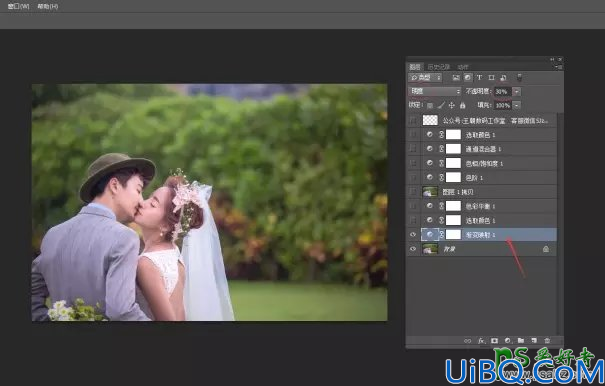Open the 填充 fill slider arrow
The width and height of the screenshot is (605, 386).
517,105
